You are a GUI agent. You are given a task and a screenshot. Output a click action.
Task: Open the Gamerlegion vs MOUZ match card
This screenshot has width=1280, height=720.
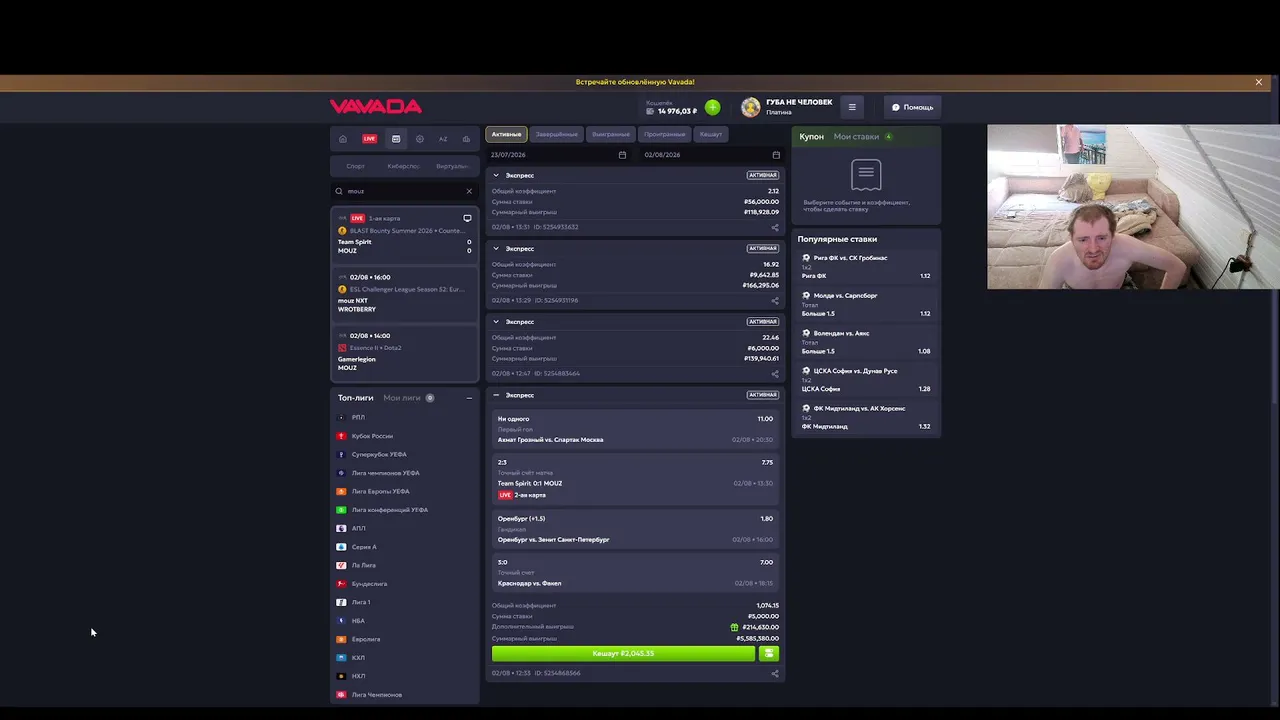tap(405, 352)
